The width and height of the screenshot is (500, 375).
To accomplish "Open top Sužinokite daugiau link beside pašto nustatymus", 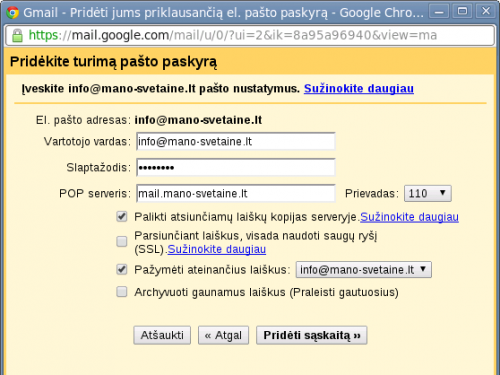I will pos(359,88).
